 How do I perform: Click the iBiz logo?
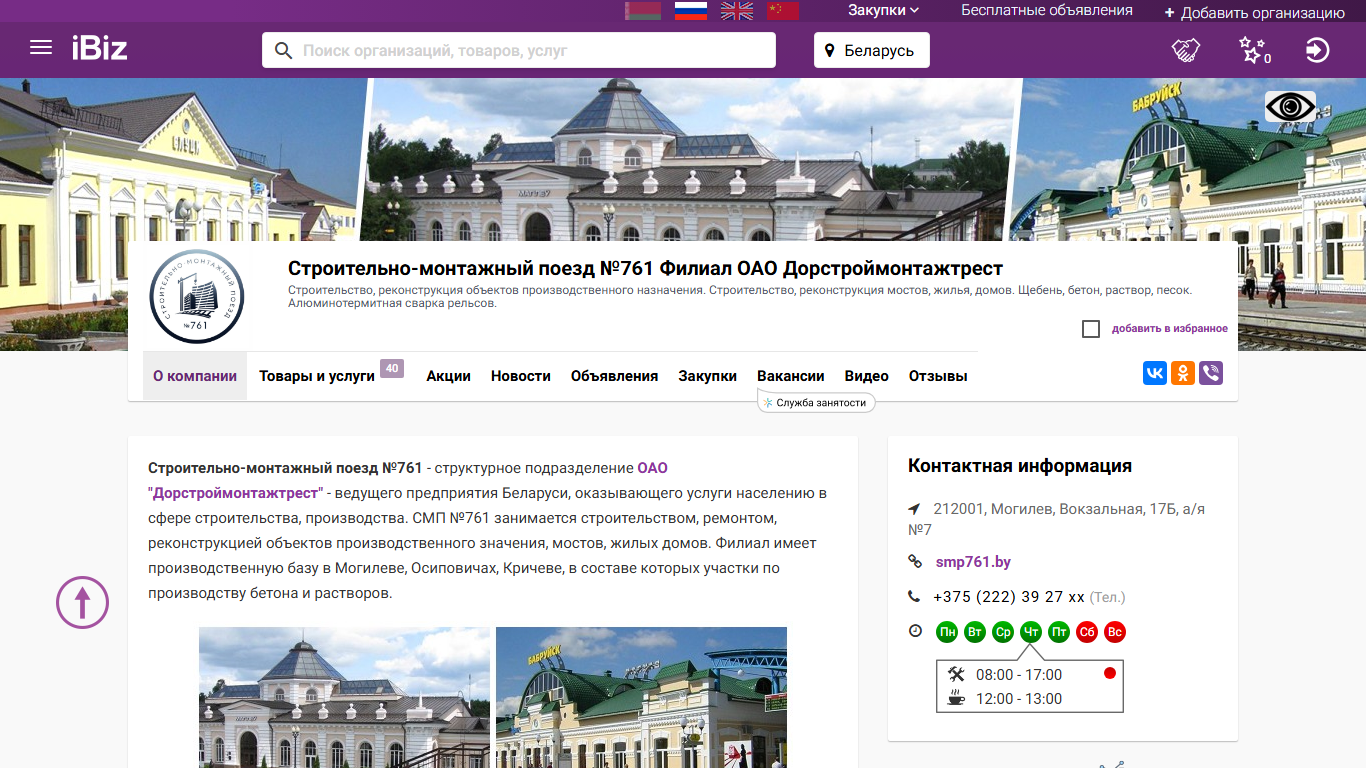point(99,48)
